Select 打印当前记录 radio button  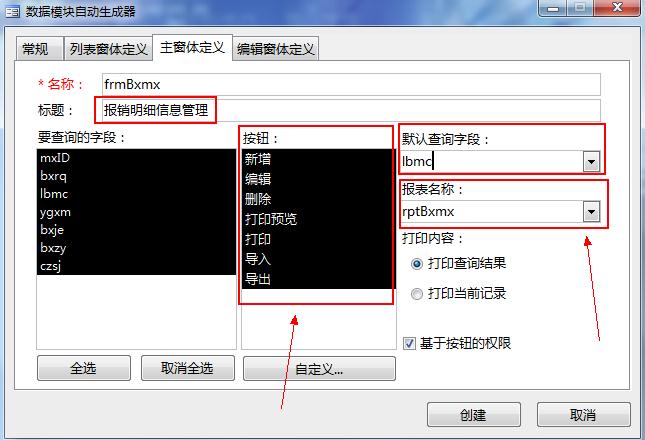pyautogui.click(x=417, y=294)
